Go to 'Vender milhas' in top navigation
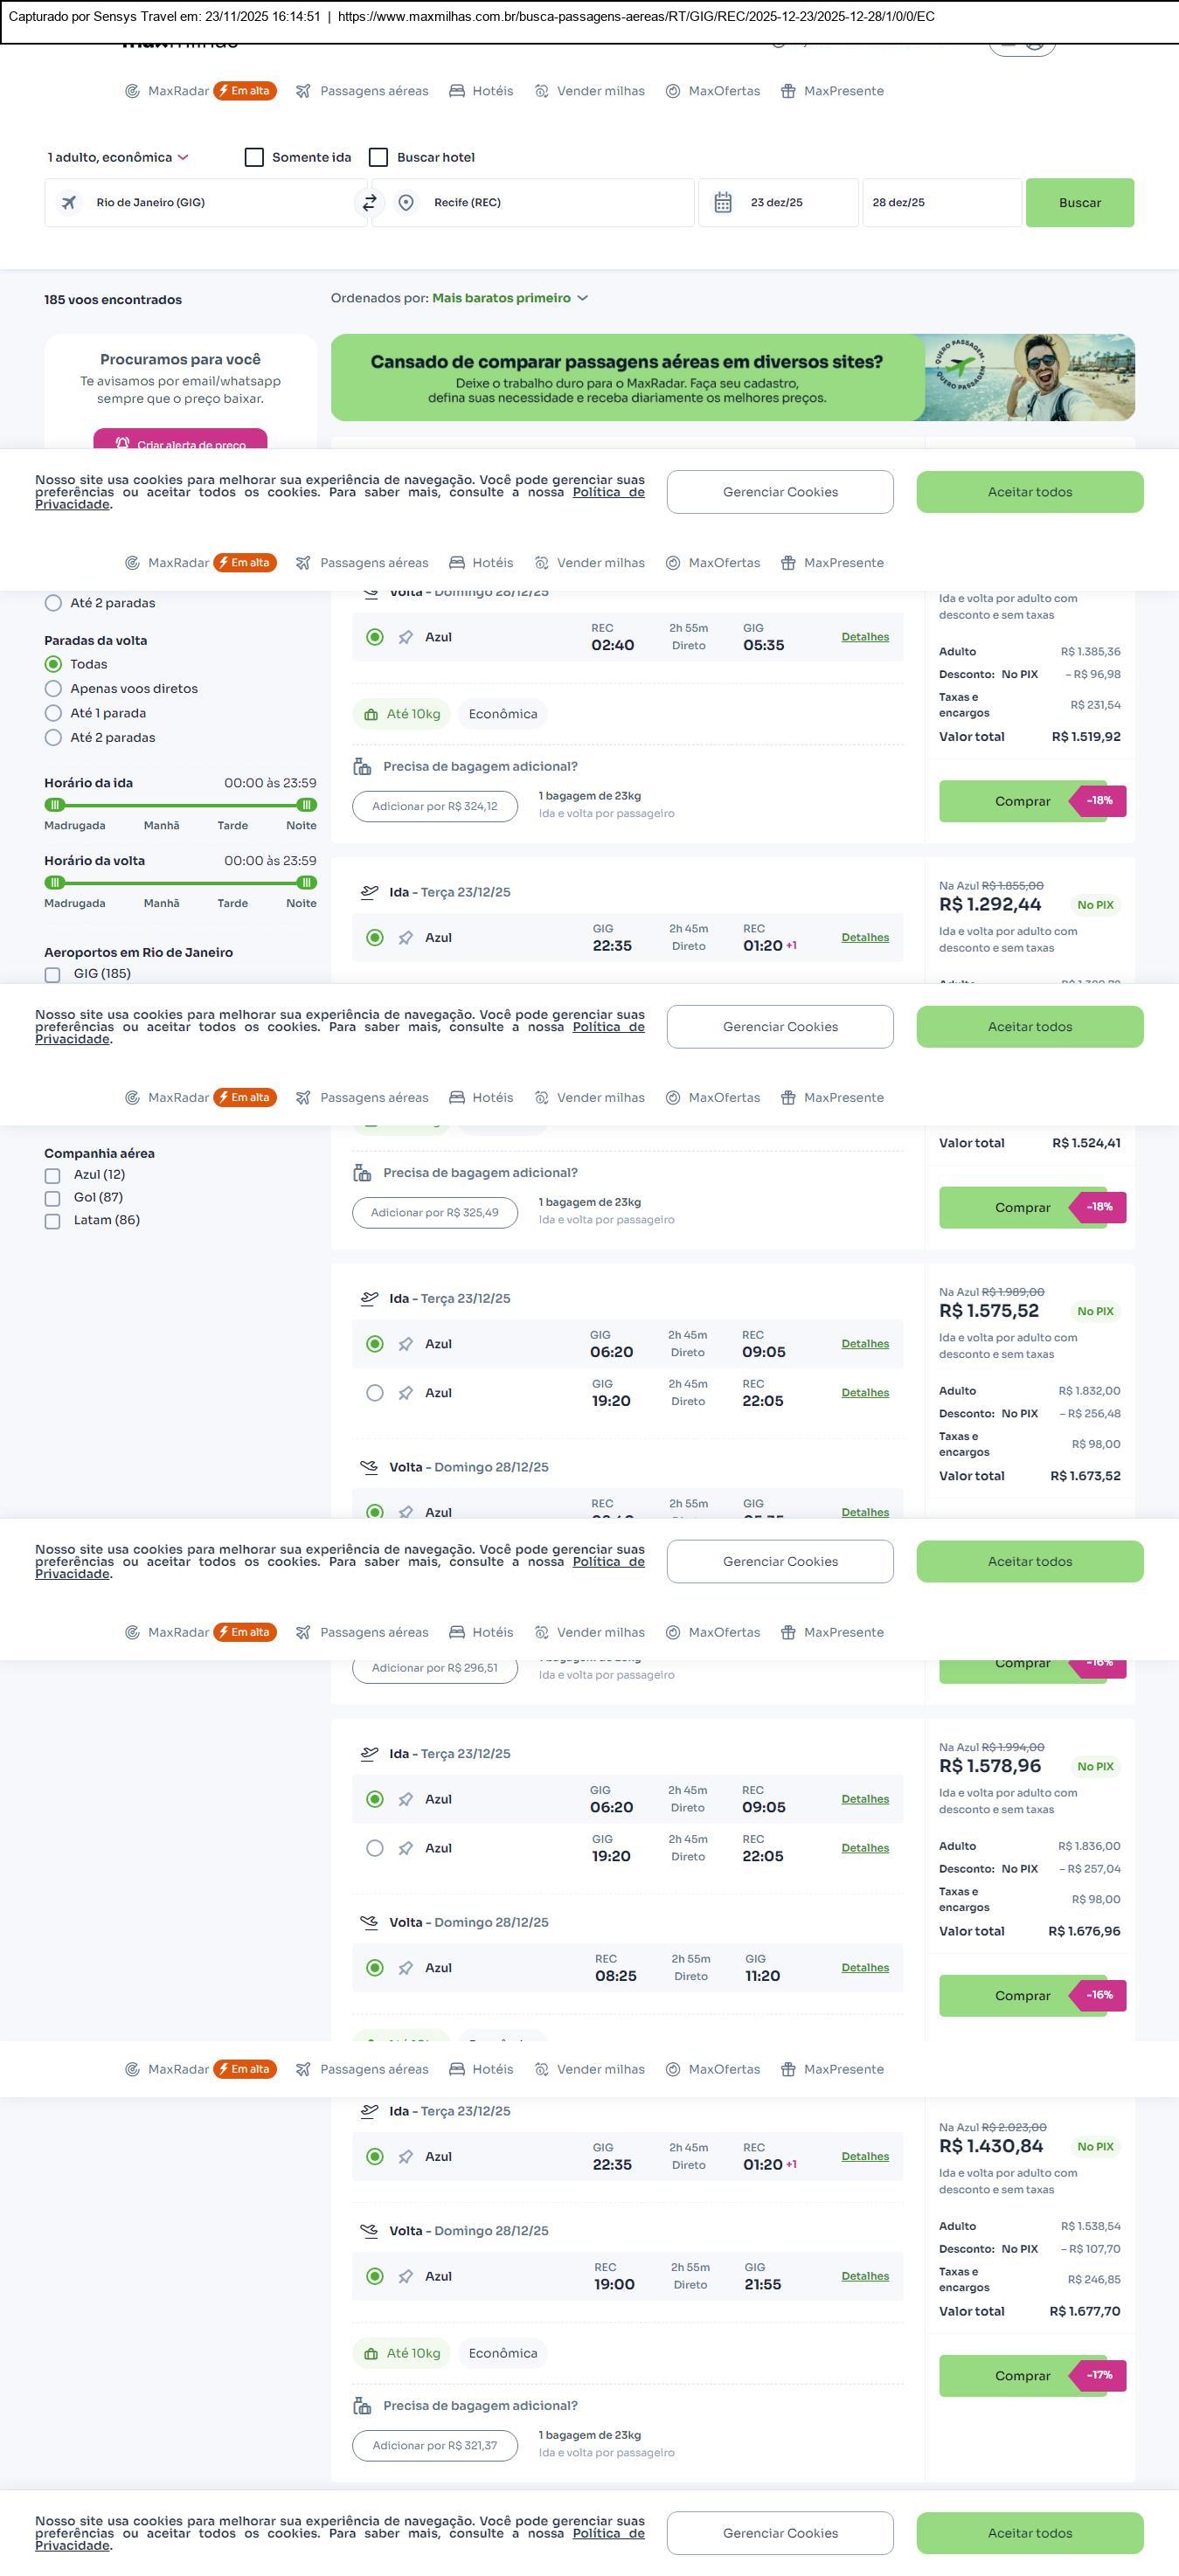The width and height of the screenshot is (1179, 2576). tap(590, 91)
